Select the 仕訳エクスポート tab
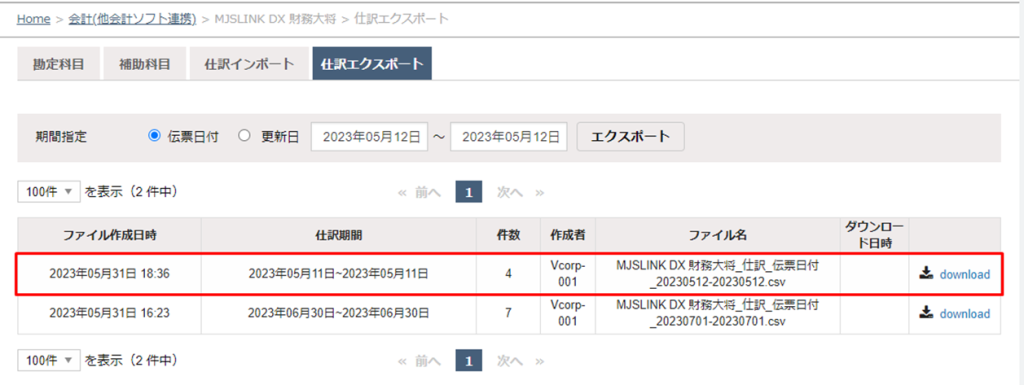Viewport: 1024px width, 385px height. pos(372,64)
